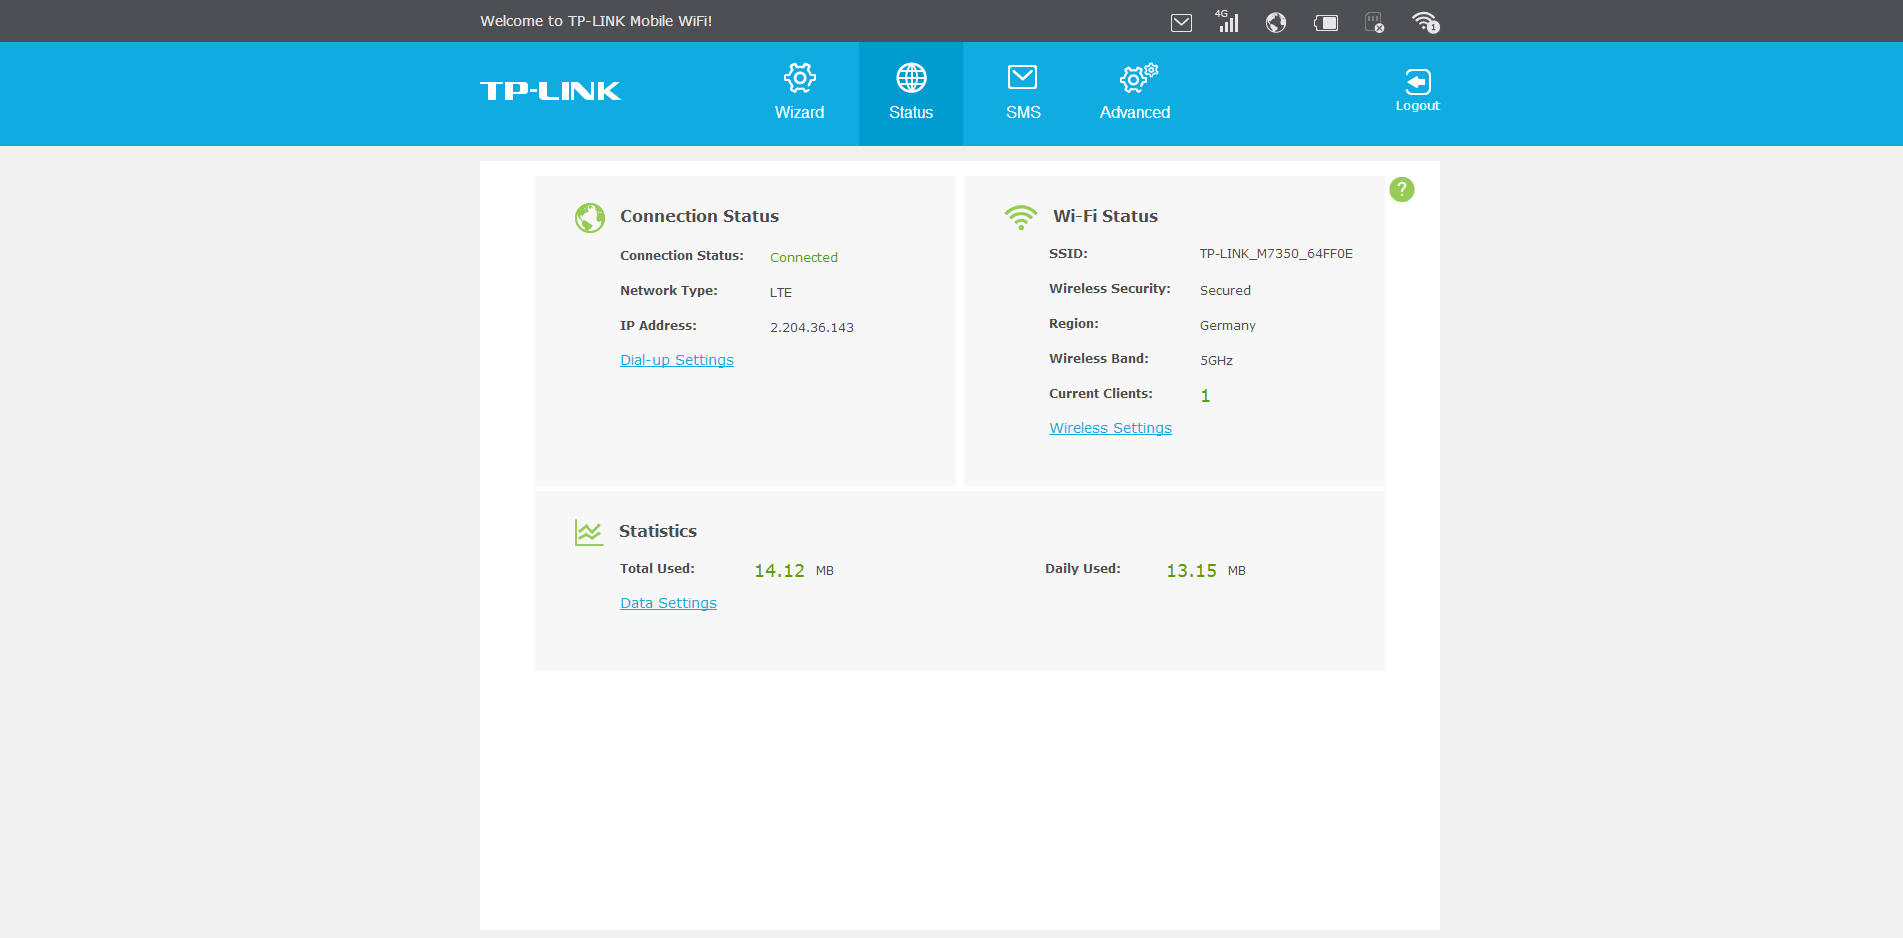Click the Statistics chart icon

589,532
